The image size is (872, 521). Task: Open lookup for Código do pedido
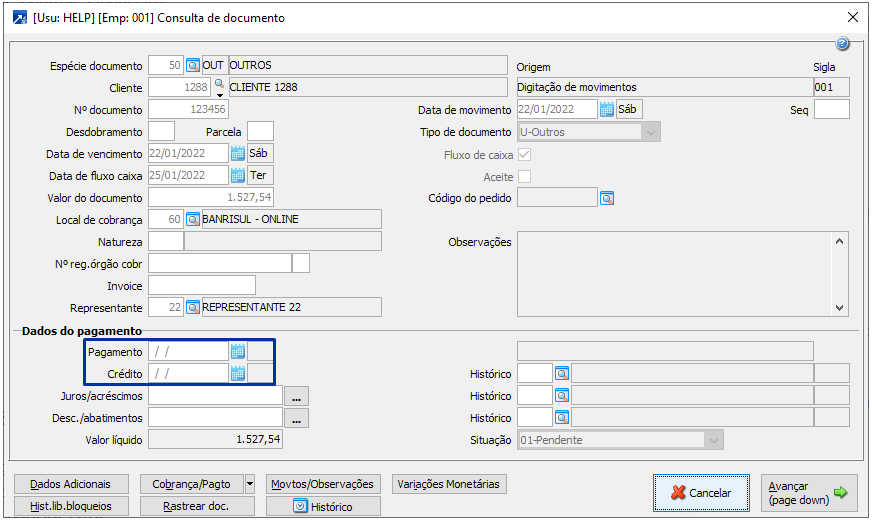606,198
